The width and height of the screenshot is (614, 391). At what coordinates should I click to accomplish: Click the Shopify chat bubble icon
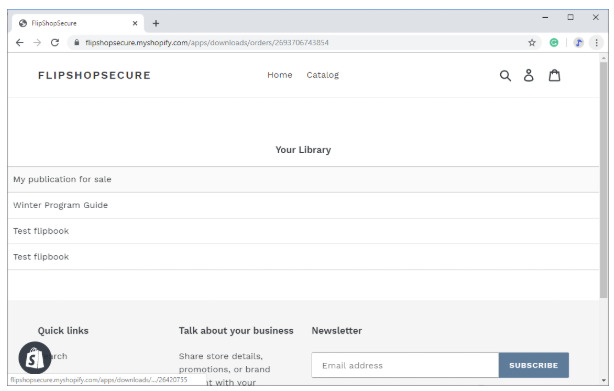[x=35, y=358]
